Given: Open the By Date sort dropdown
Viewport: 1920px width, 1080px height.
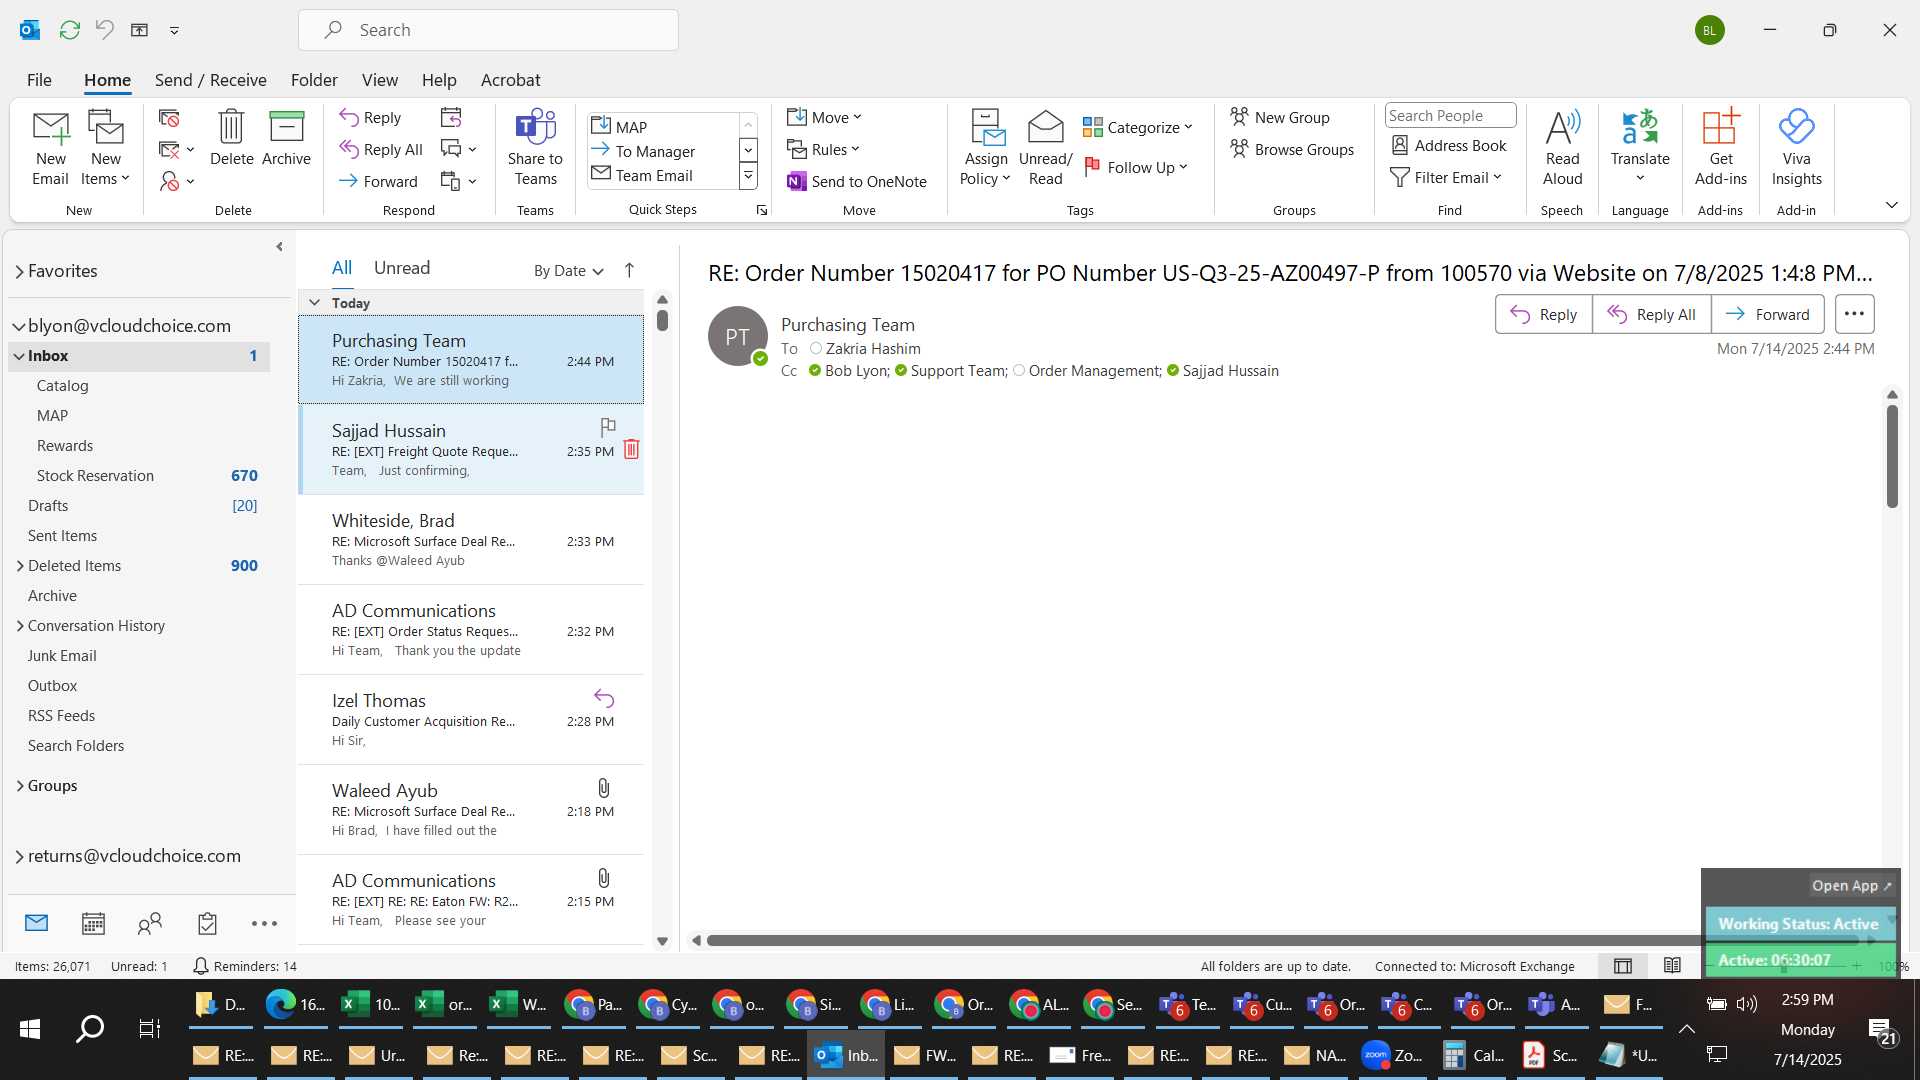Looking at the screenshot, I should click(x=568, y=270).
